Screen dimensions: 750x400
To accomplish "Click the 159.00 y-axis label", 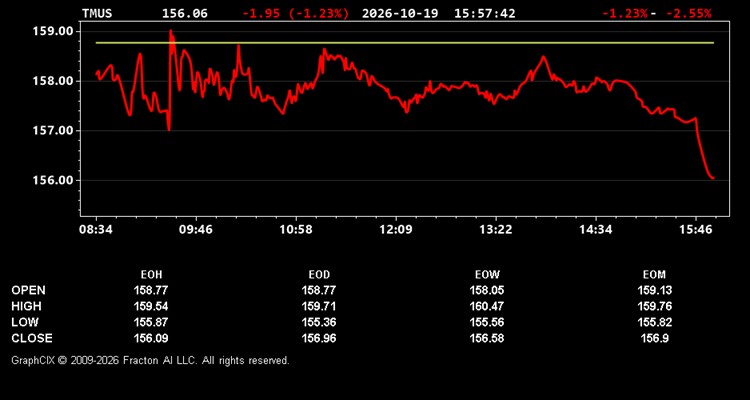I will pos(53,31).
